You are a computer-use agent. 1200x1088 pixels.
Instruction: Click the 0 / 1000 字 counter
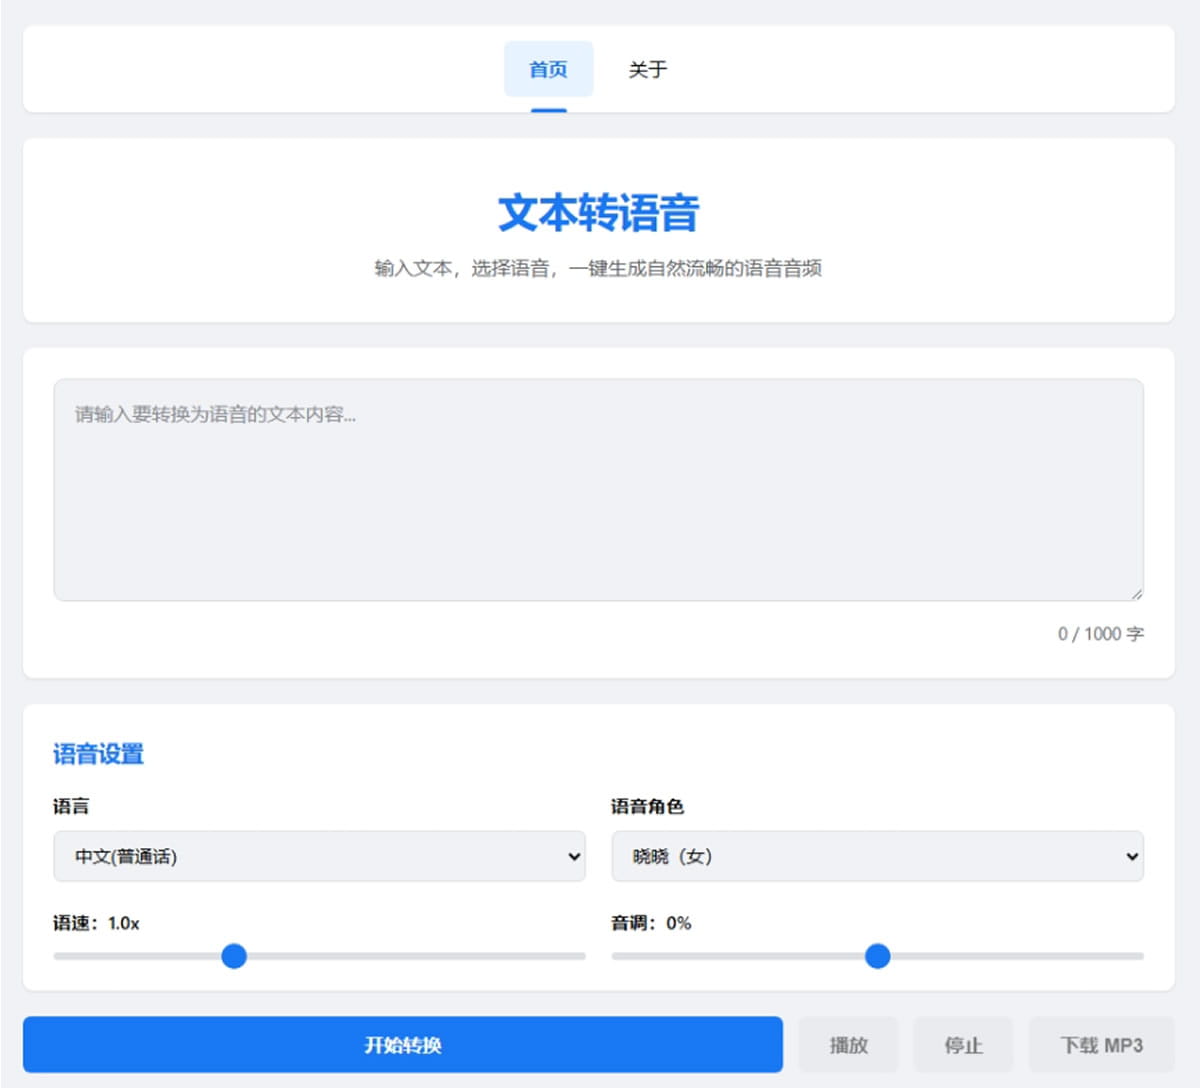(1100, 634)
